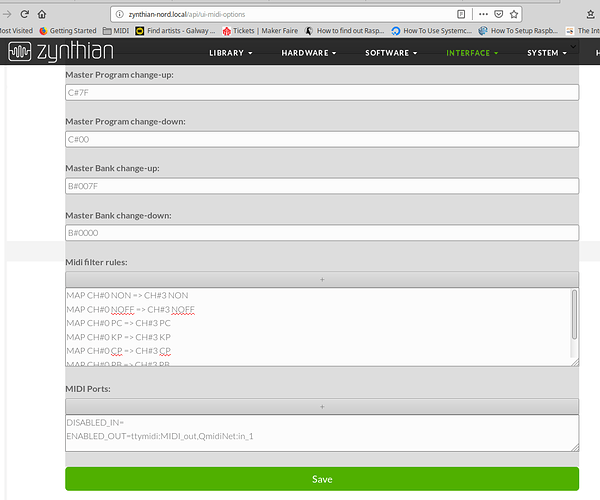Viewport: 600px width, 500px height.
Task: Expand the SYSTEM menu
Action: tap(547, 53)
